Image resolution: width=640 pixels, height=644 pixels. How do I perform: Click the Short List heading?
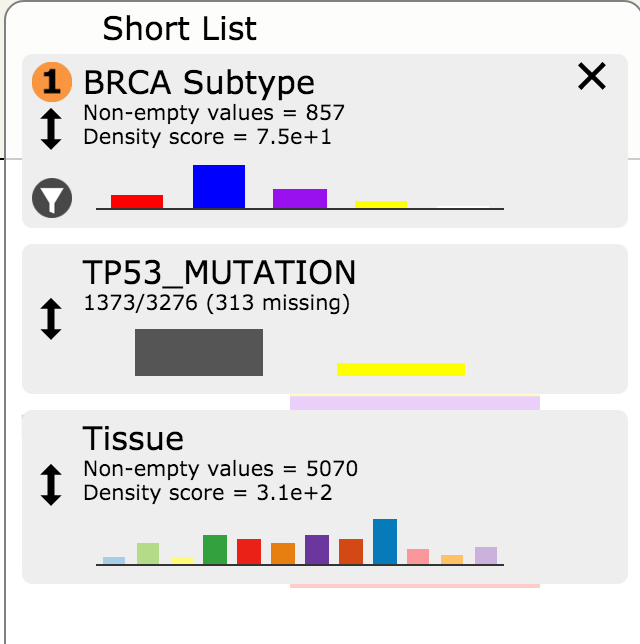[180, 29]
